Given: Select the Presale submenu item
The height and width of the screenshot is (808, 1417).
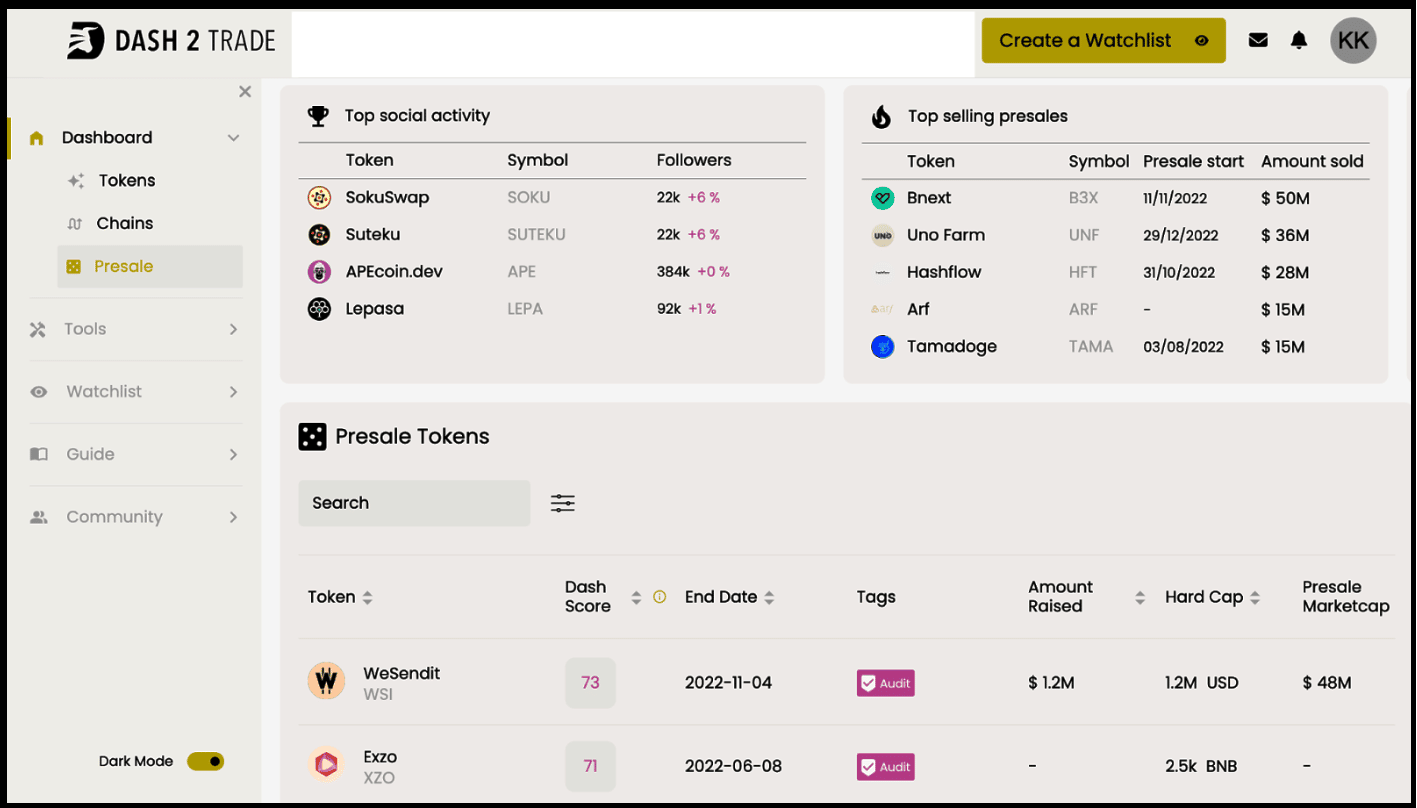Looking at the screenshot, I should [x=150, y=267].
